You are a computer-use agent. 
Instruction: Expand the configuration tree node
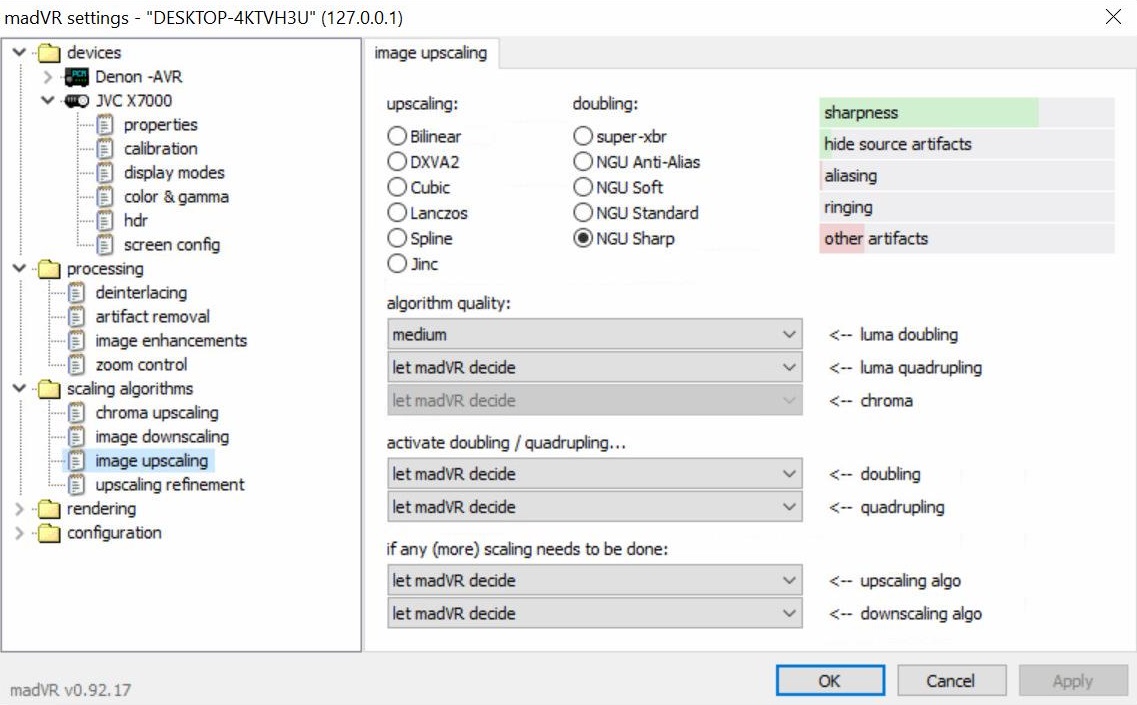pos(20,533)
